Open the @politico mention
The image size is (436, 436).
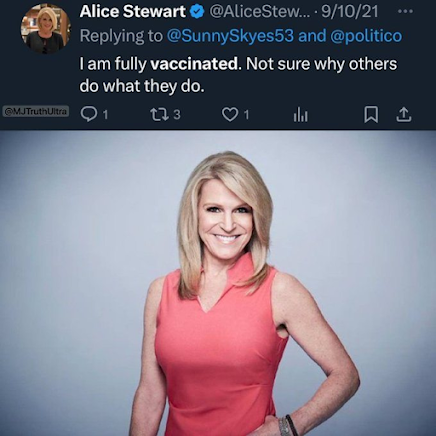pos(366,36)
